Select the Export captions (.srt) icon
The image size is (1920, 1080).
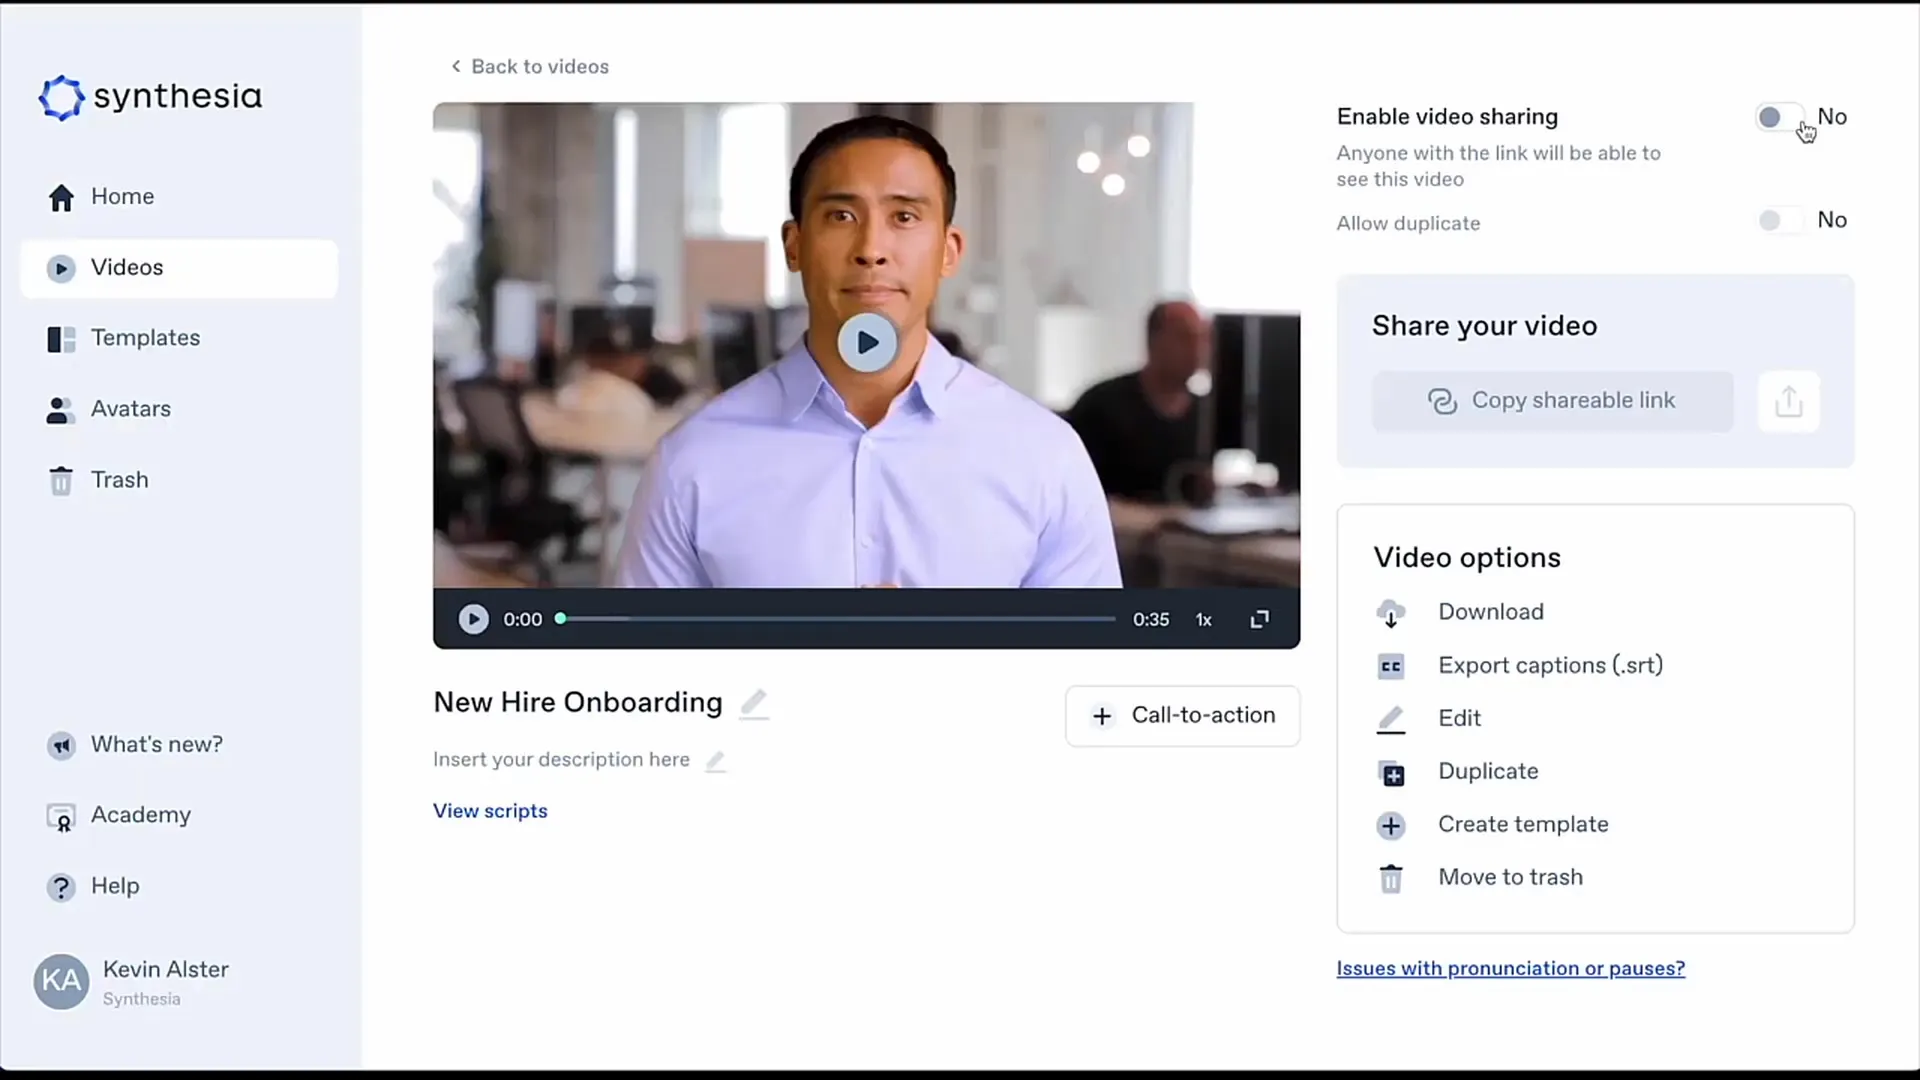pos(1391,666)
